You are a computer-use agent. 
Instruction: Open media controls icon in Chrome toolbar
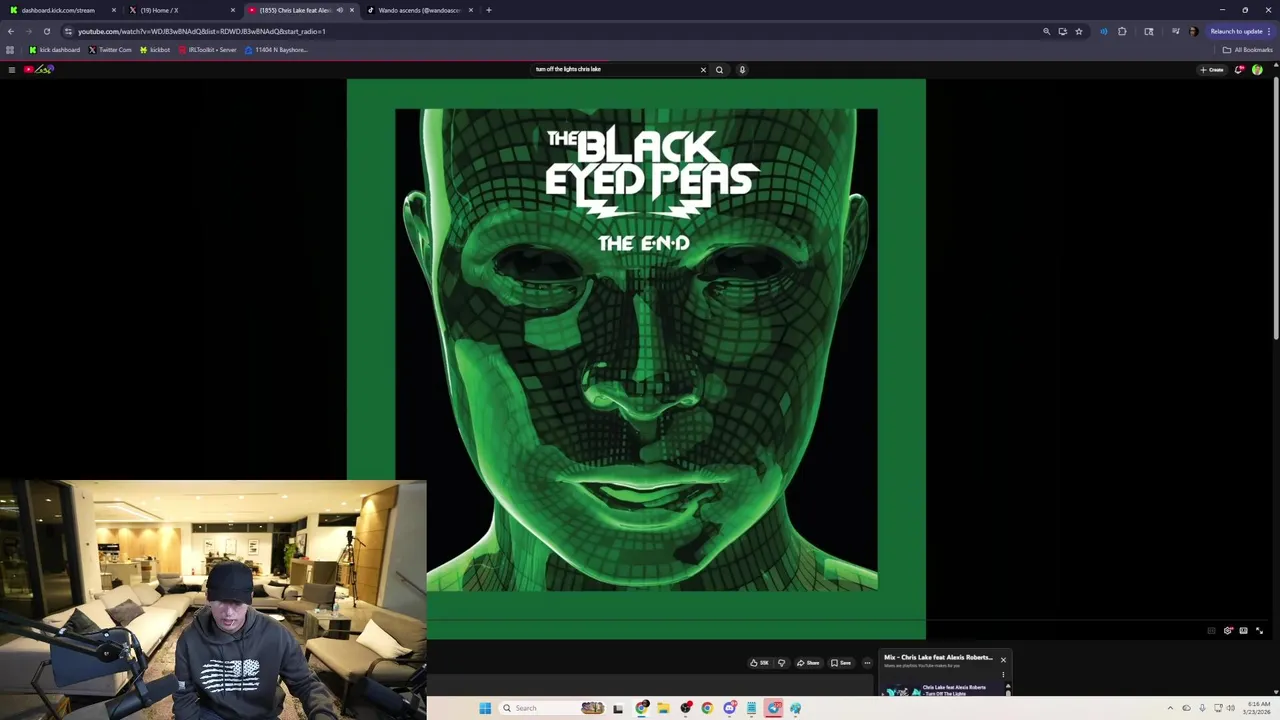1175,31
